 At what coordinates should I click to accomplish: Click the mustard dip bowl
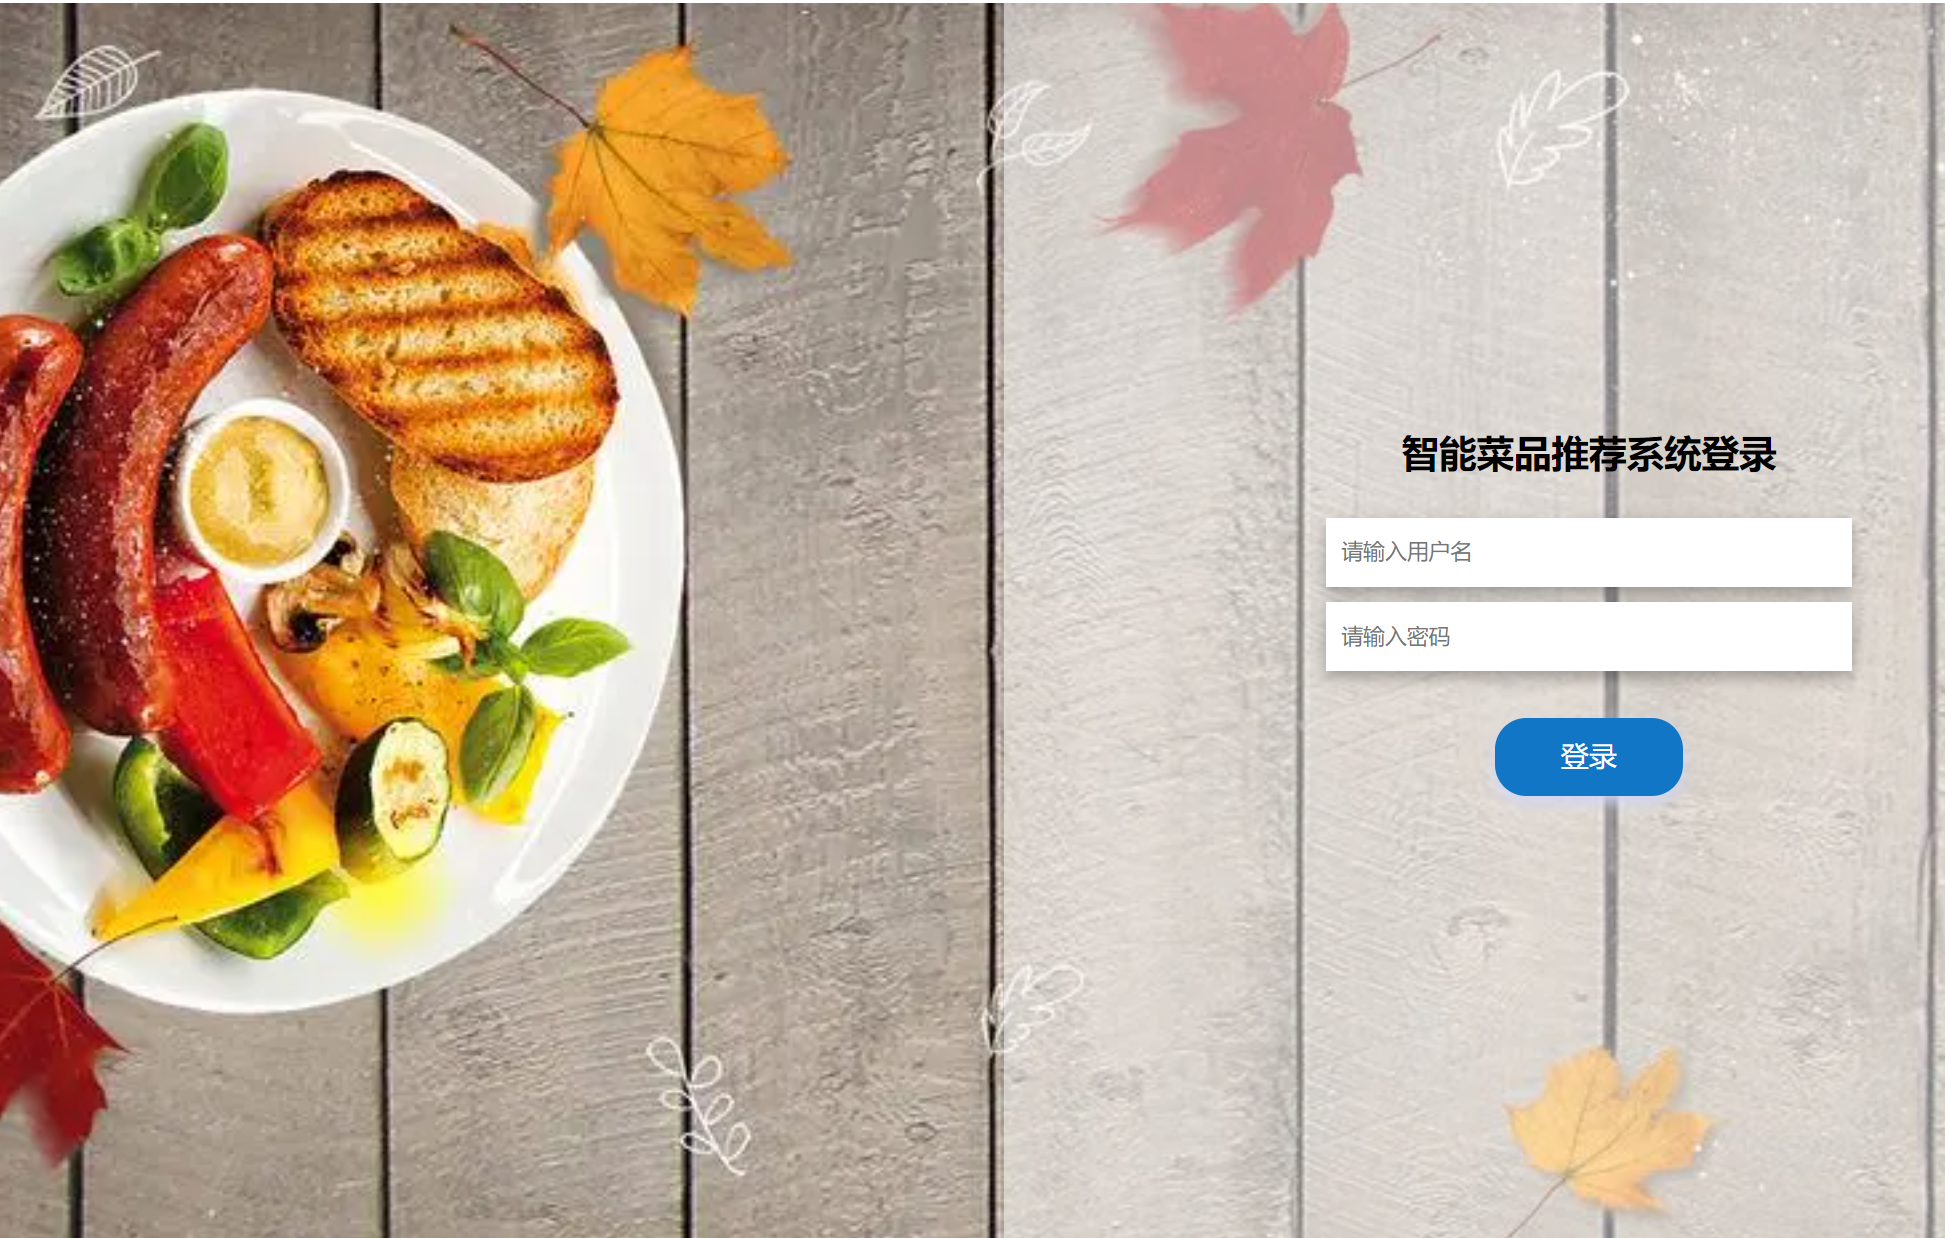(x=260, y=490)
